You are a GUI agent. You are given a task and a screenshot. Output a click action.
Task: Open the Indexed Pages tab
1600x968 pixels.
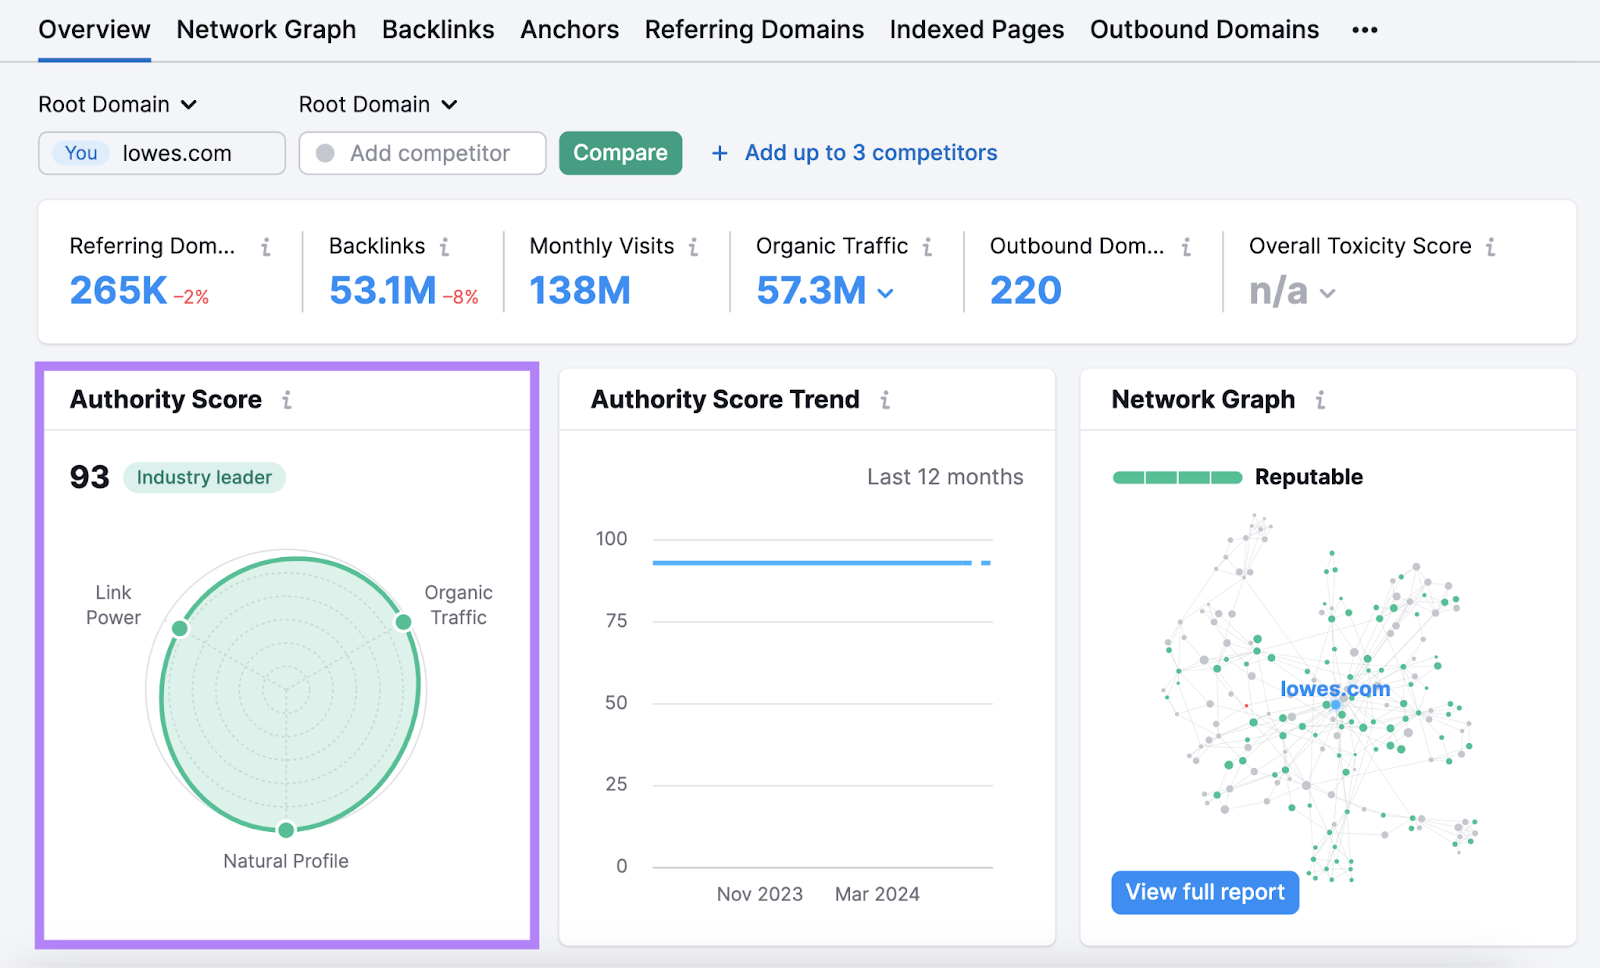[x=976, y=30]
